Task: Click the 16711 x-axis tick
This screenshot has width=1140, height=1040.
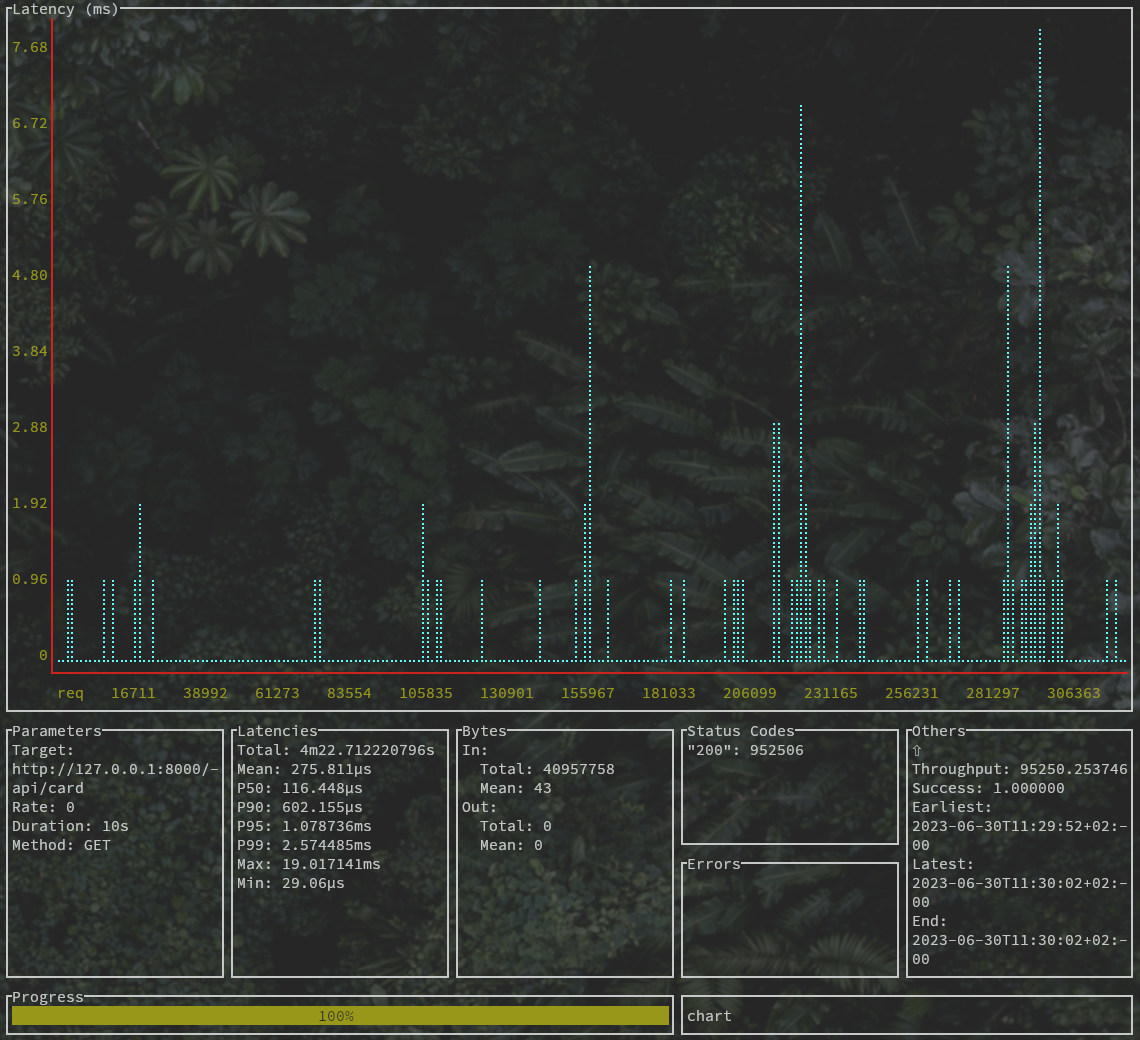Action: click(x=133, y=693)
